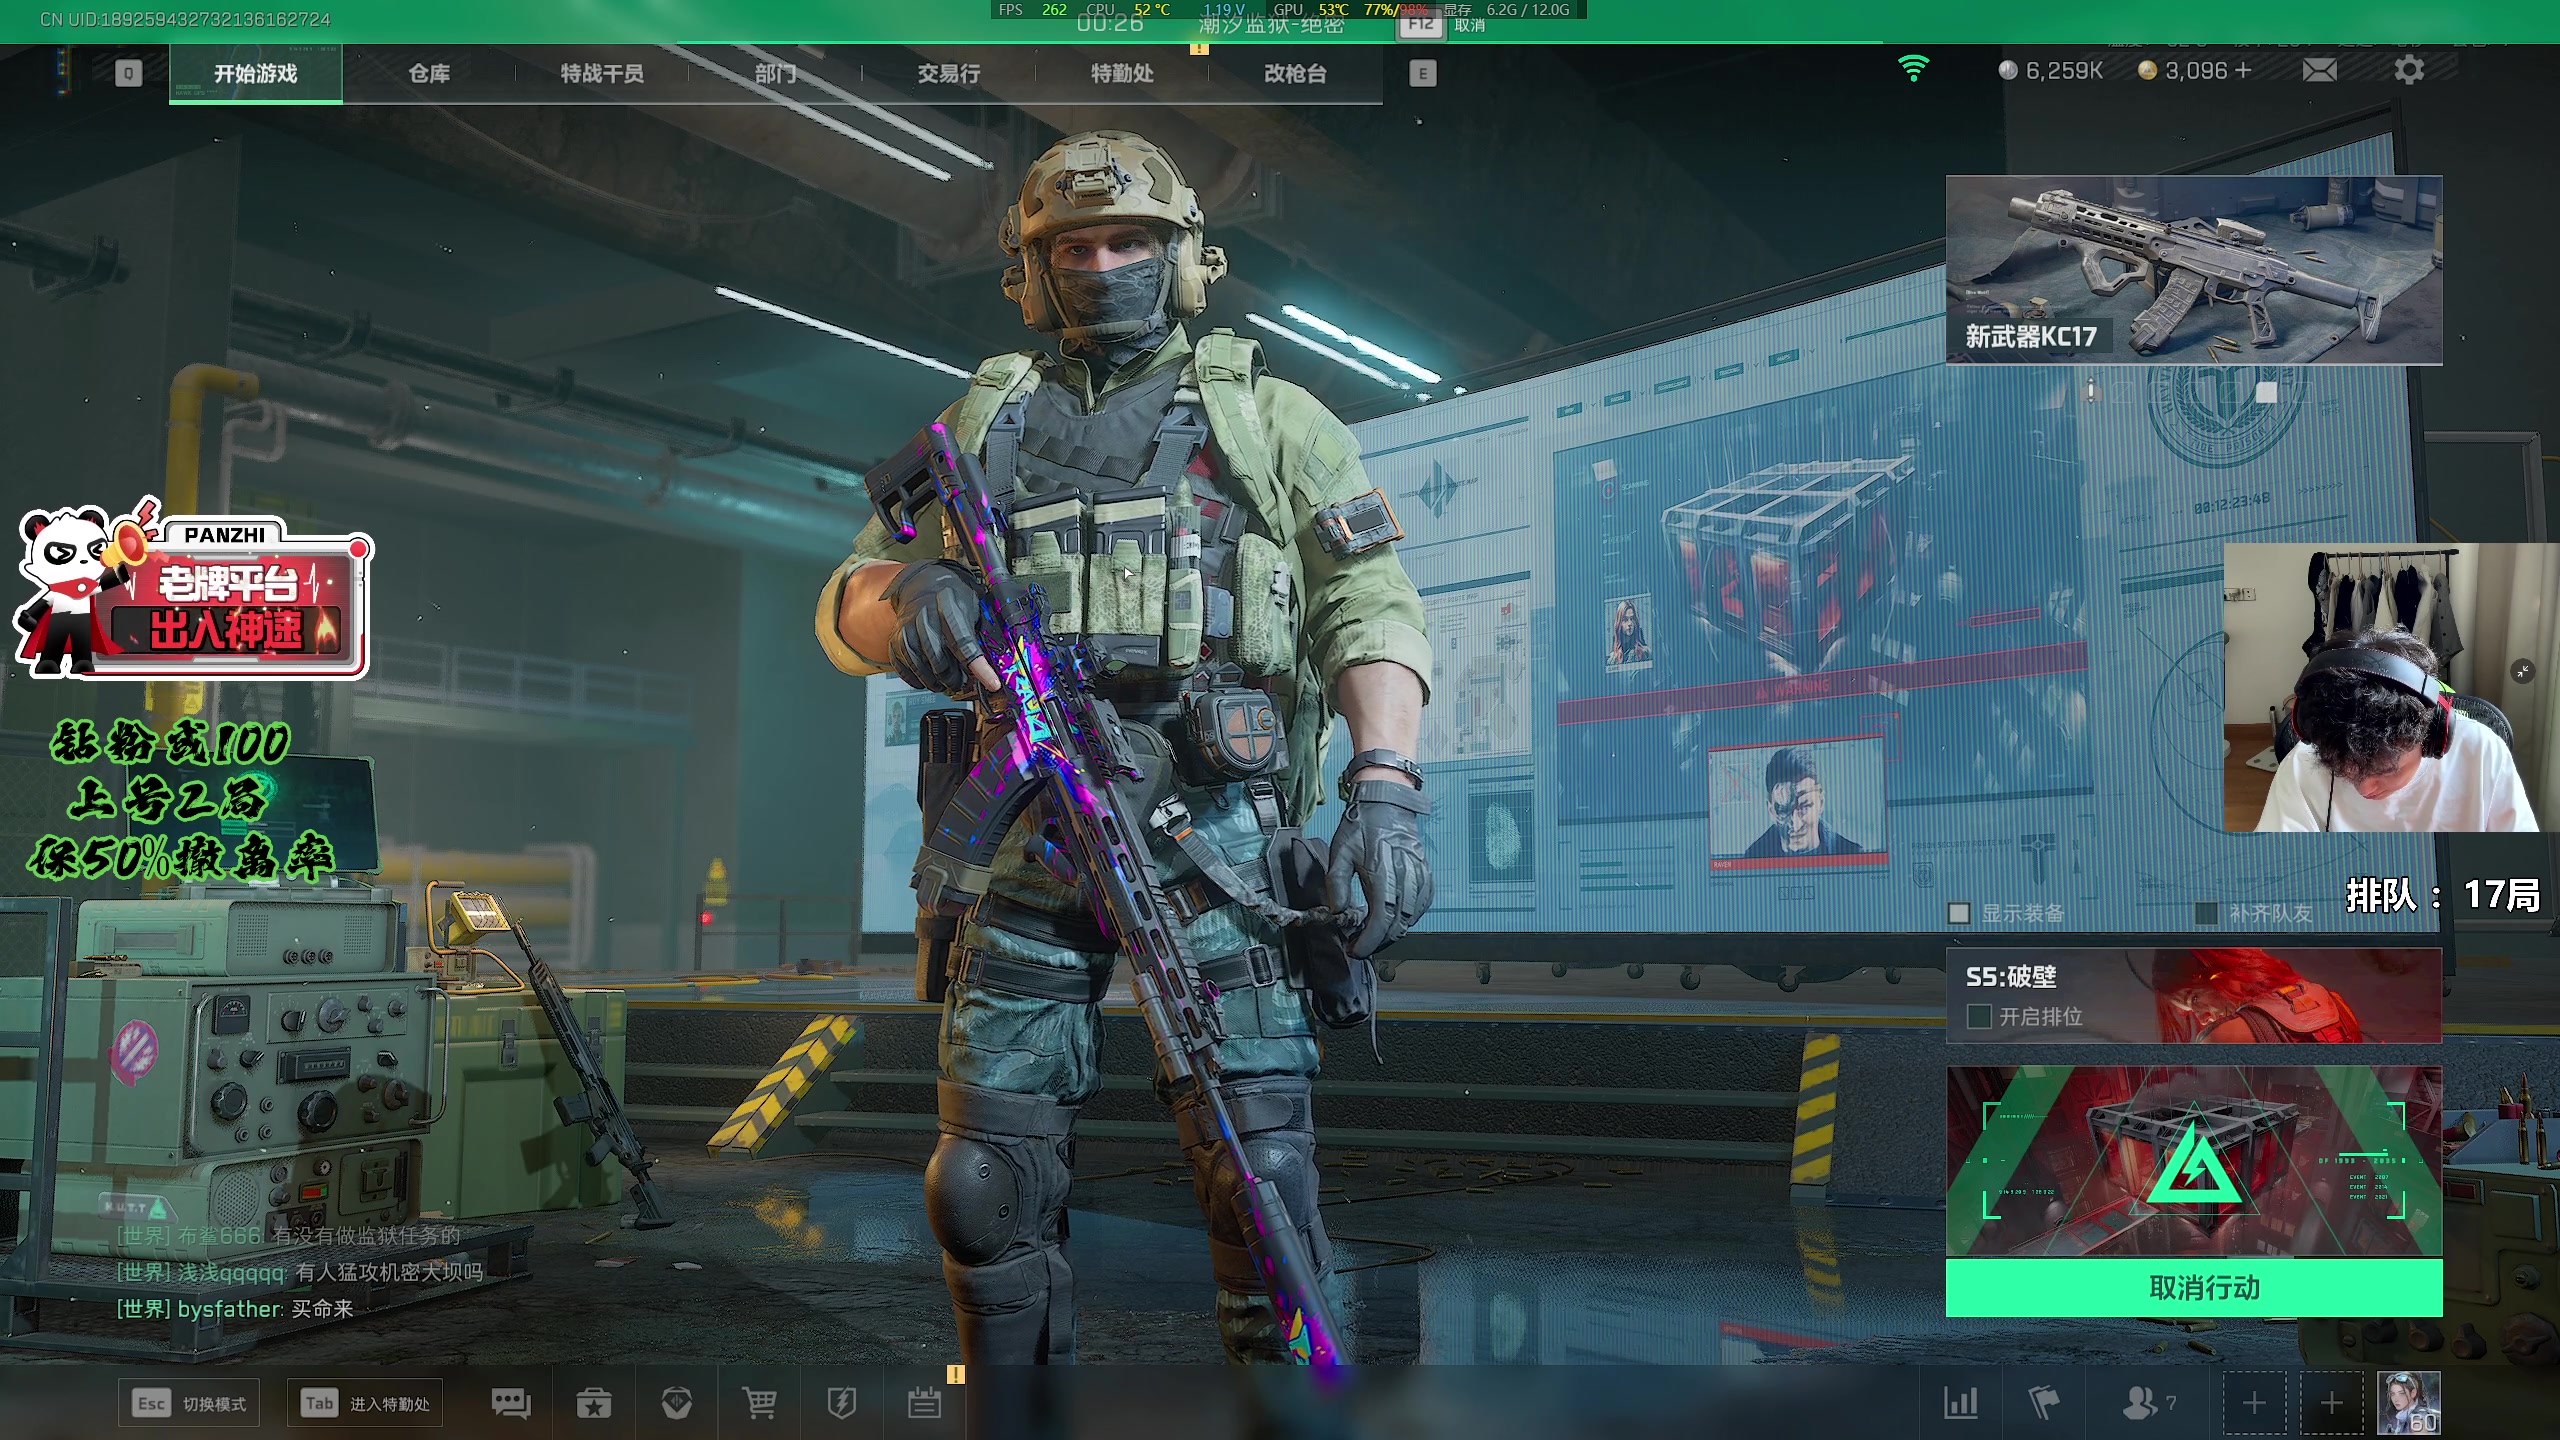Click the Esc 切换模式 button

click(189, 1404)
